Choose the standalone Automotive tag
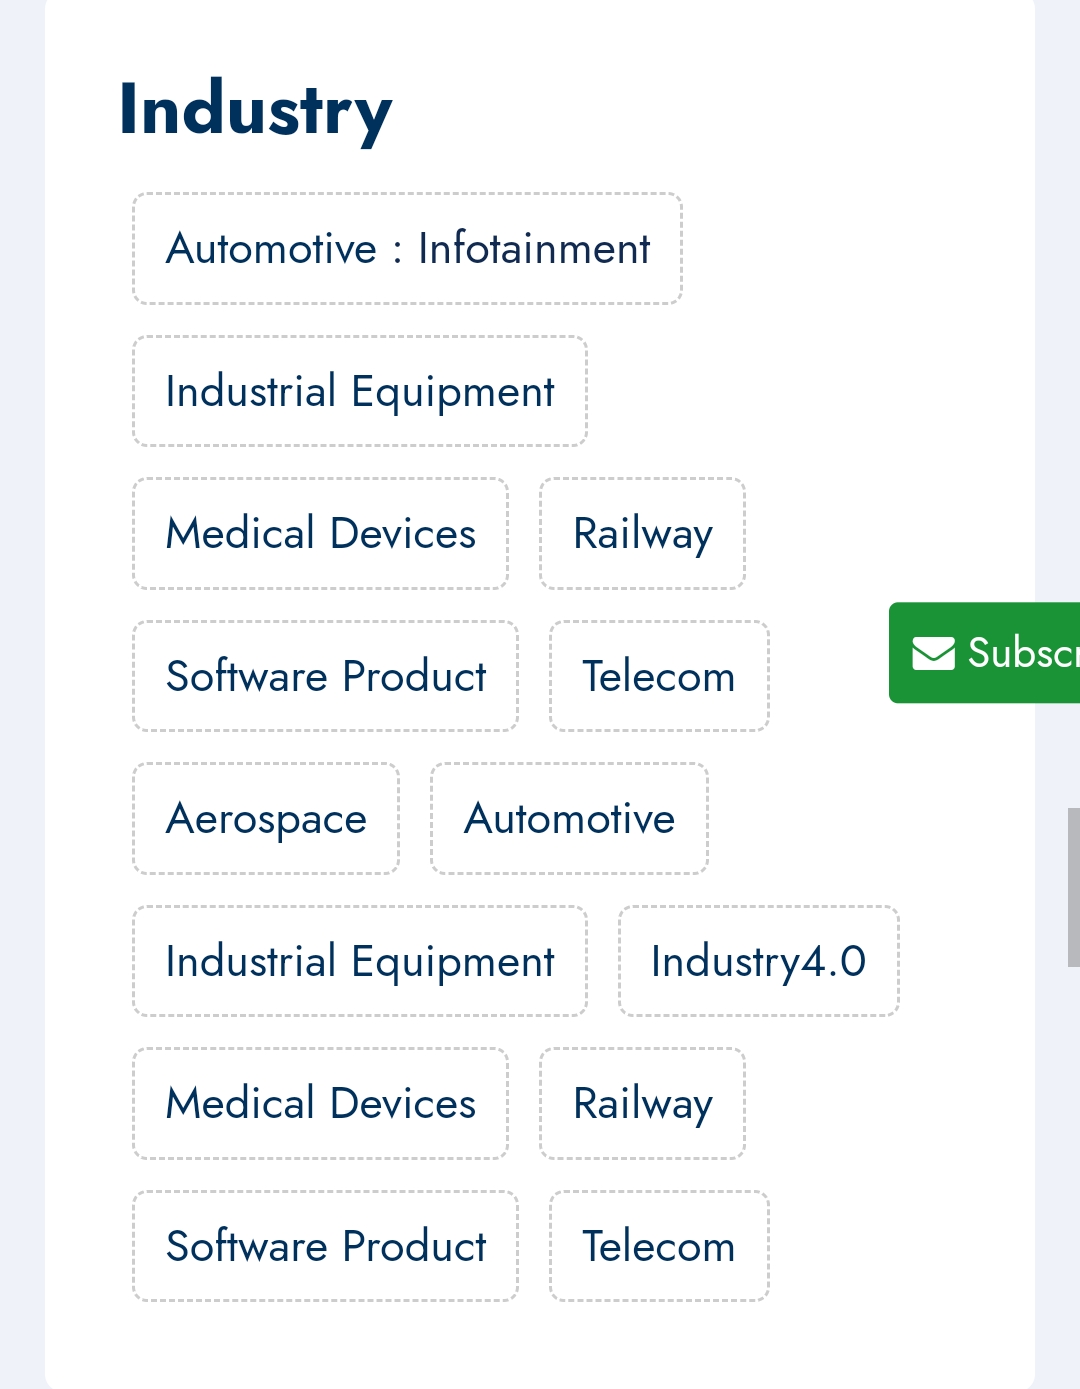This screenshot has height=1389, width=1080. (569, 819)
